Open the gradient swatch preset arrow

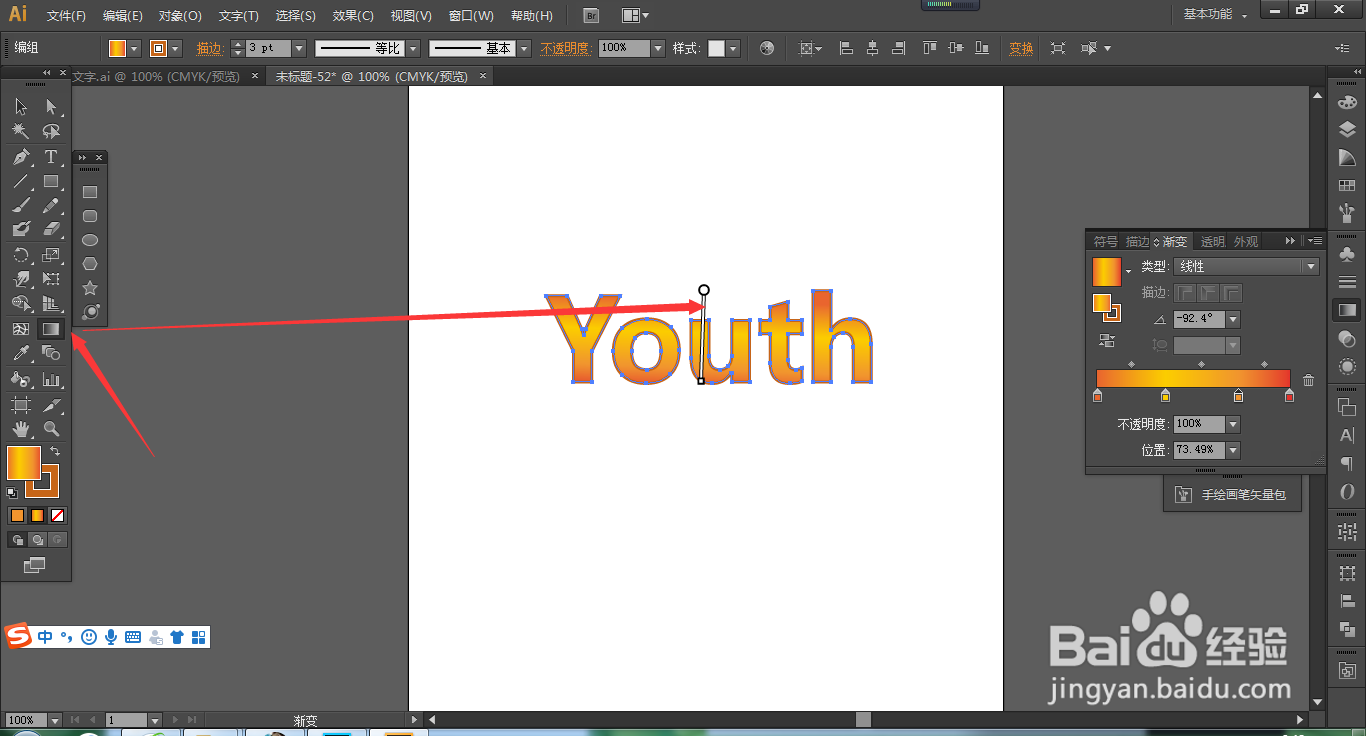pyautogui.click(x=1129, y=272)
